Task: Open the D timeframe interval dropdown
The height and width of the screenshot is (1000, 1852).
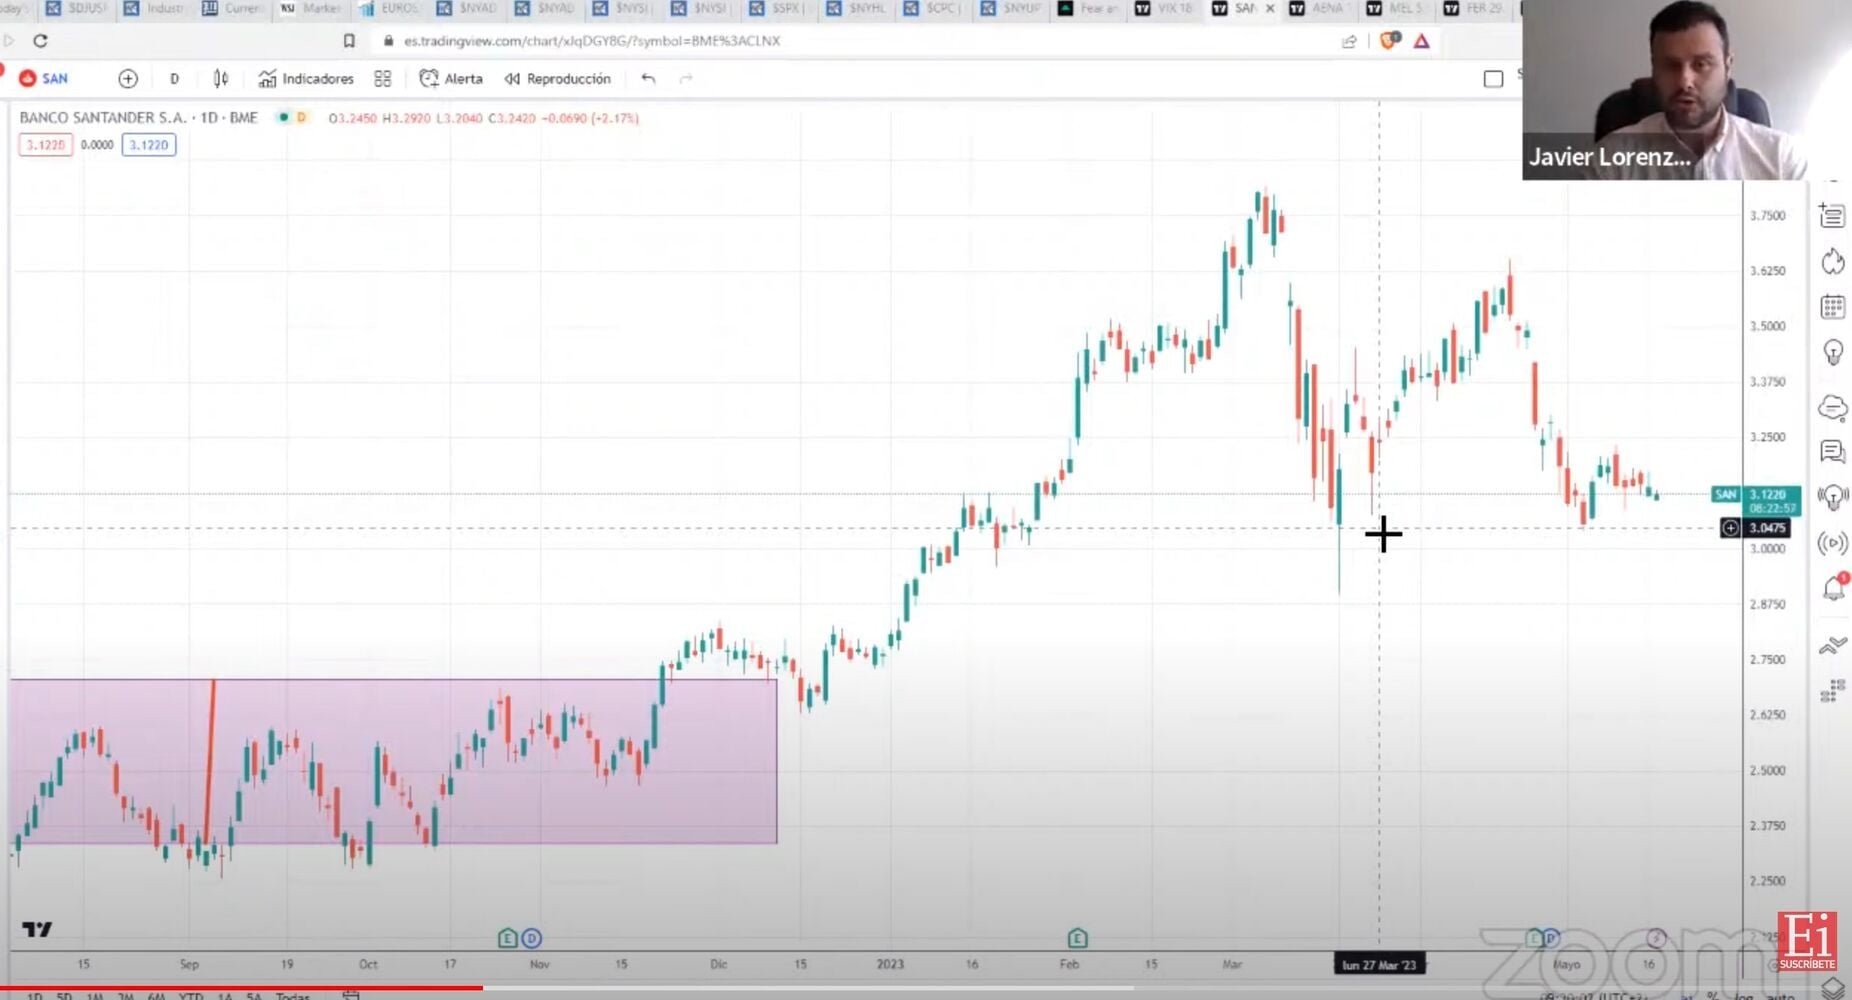Action: pyautogui.click(x=174, y=78)
